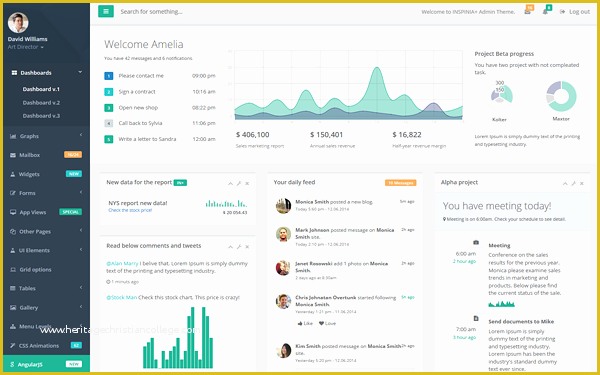Collapse the Alpha project panel
600x375 pixels.
(565, 184)
